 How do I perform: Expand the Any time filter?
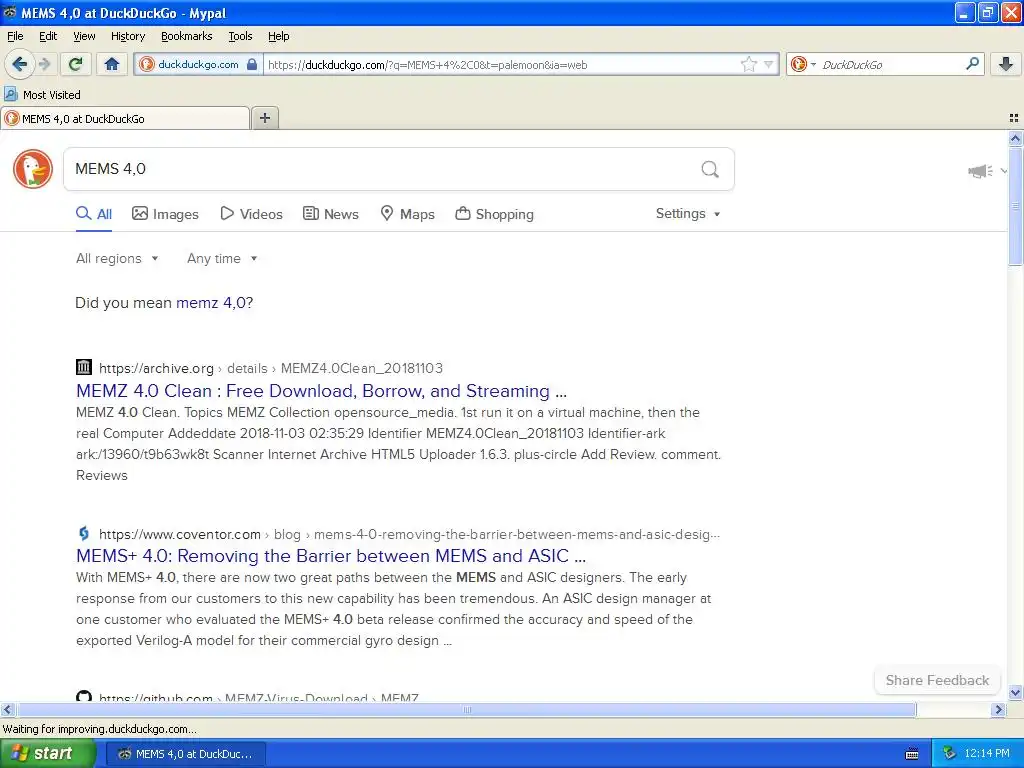pyautogui.click(x=222, y=259)
